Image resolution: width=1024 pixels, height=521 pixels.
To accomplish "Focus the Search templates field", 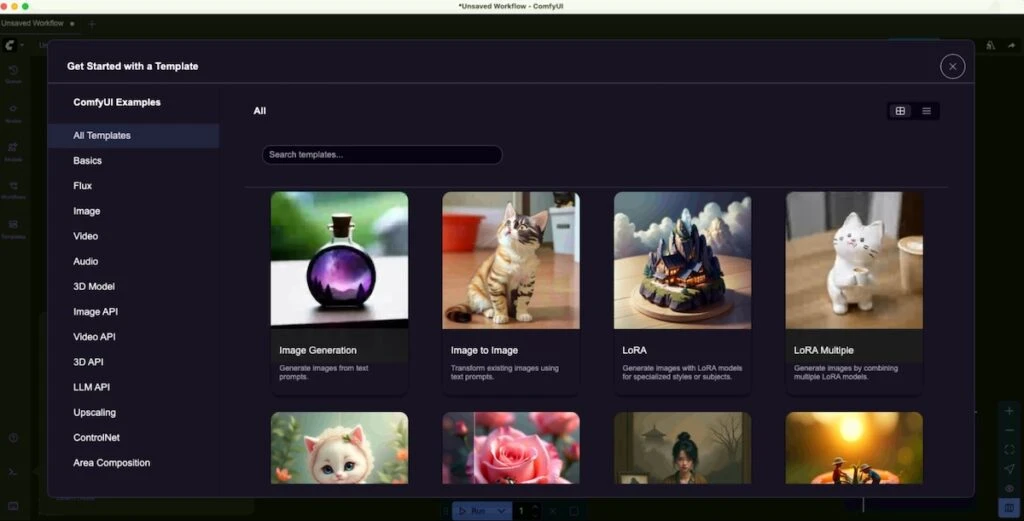I will 382,155.
